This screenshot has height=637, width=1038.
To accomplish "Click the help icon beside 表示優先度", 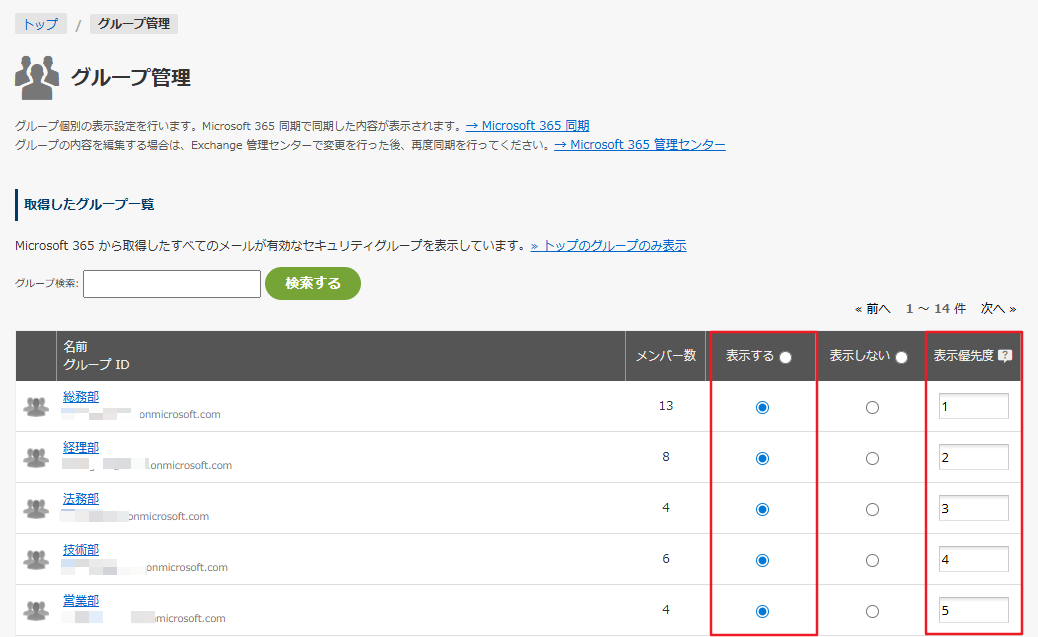I will pos(1005,356).
